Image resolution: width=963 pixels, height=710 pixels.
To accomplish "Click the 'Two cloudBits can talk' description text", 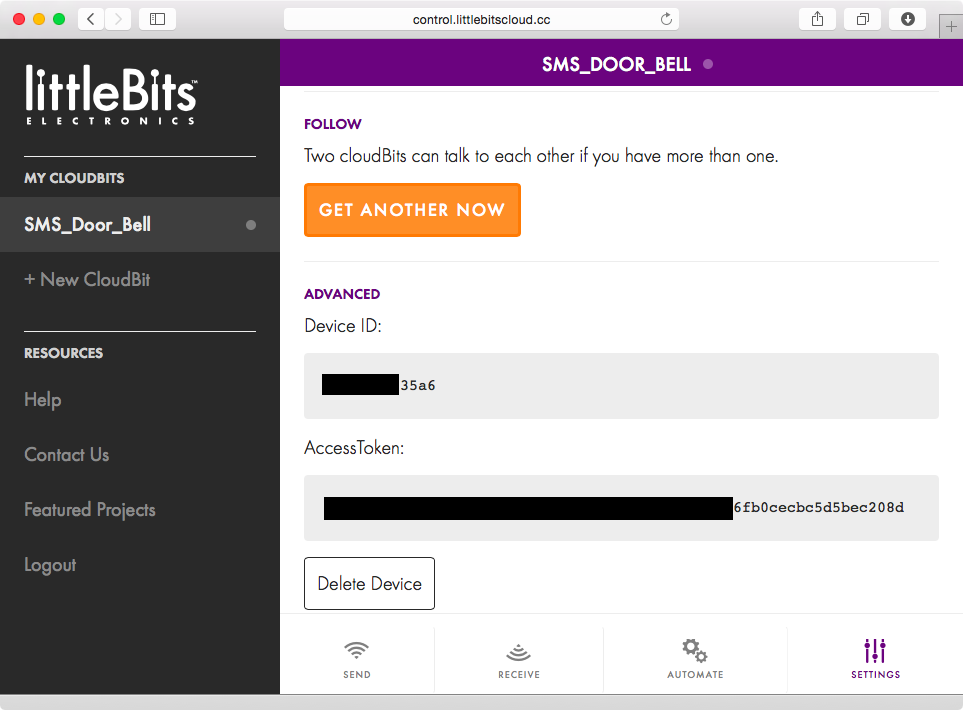I will coord(541,156).
